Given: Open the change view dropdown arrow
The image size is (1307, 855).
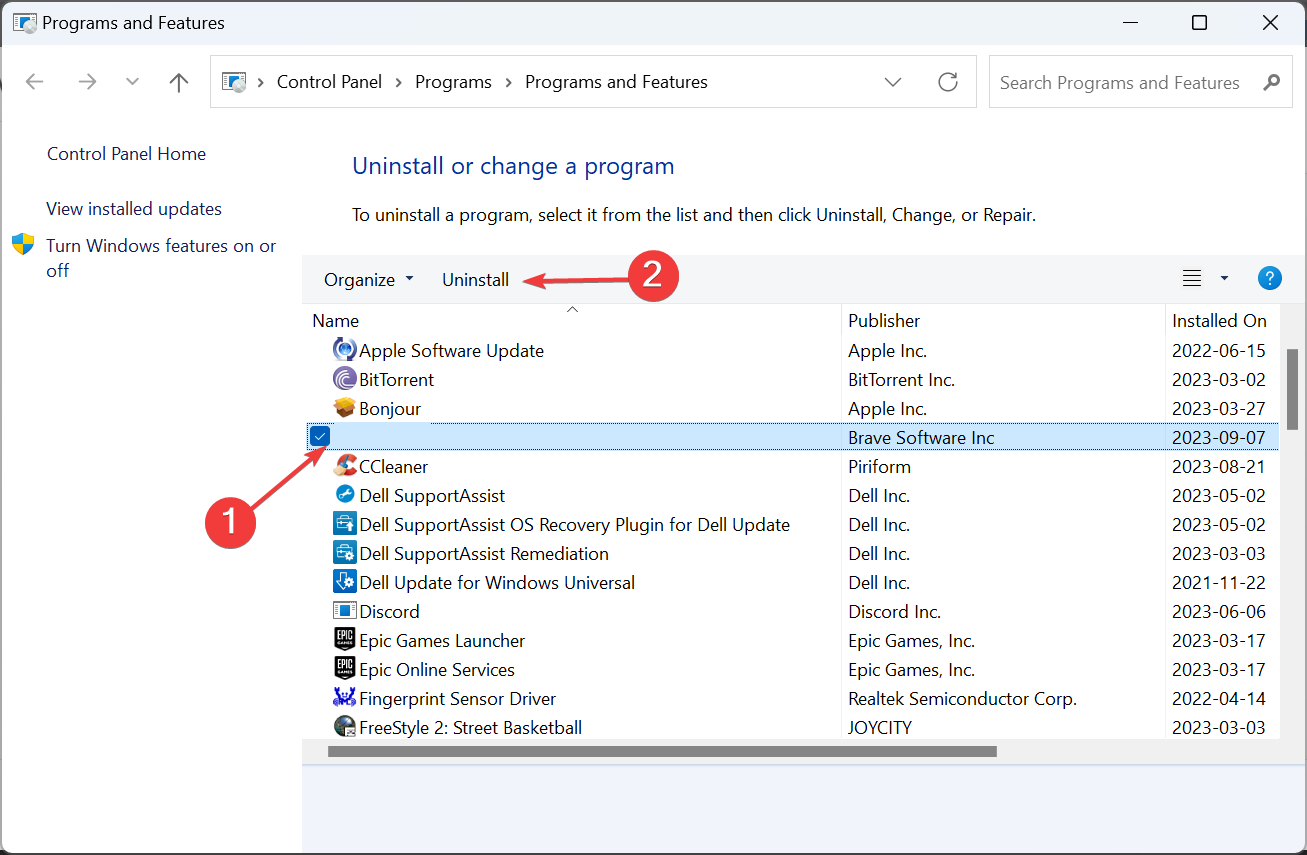Looking at the screenshot, I should [1223, 278].
